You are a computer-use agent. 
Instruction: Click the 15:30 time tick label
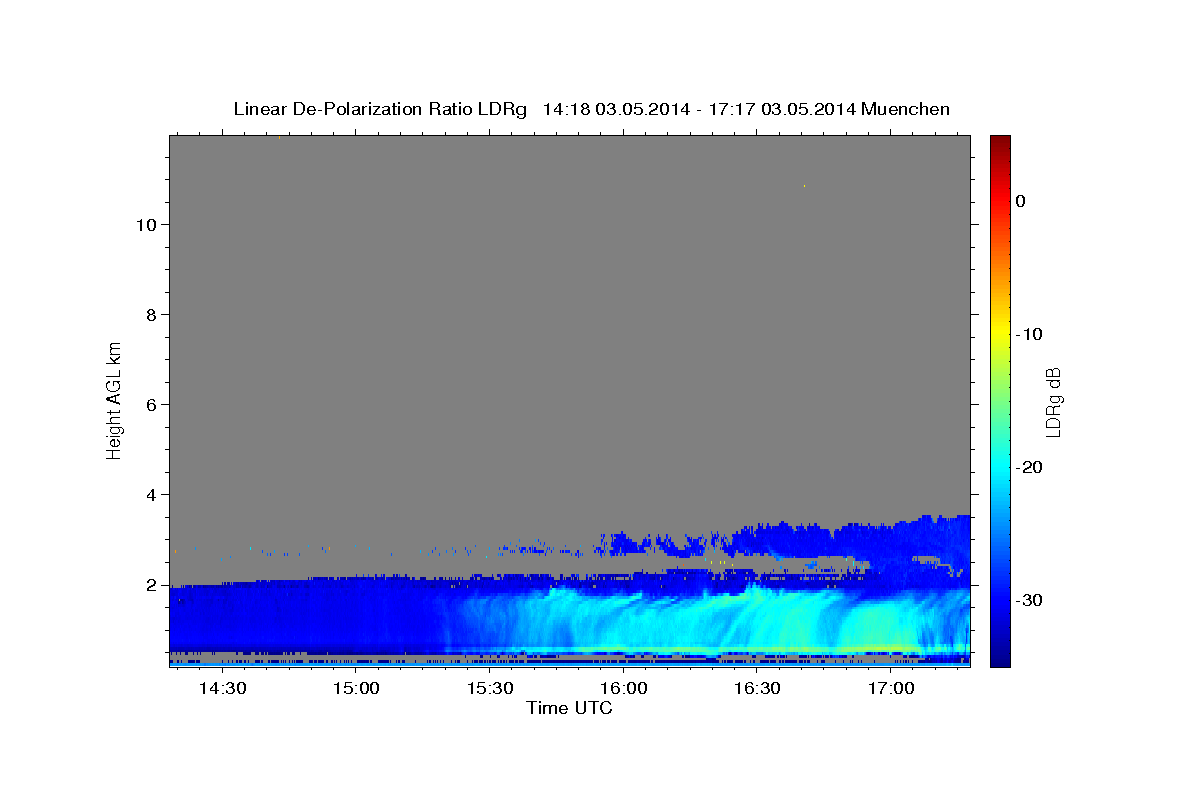point(490,689)
